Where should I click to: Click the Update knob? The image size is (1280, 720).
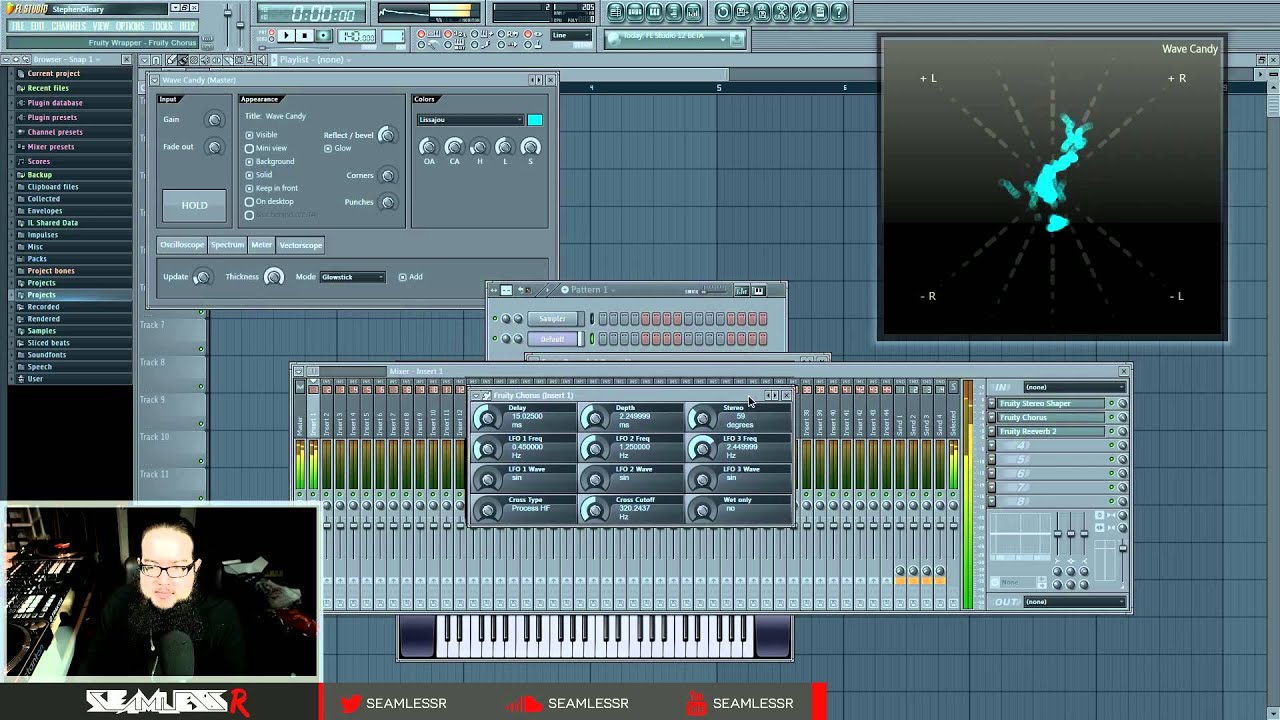(x=202, y=277)
